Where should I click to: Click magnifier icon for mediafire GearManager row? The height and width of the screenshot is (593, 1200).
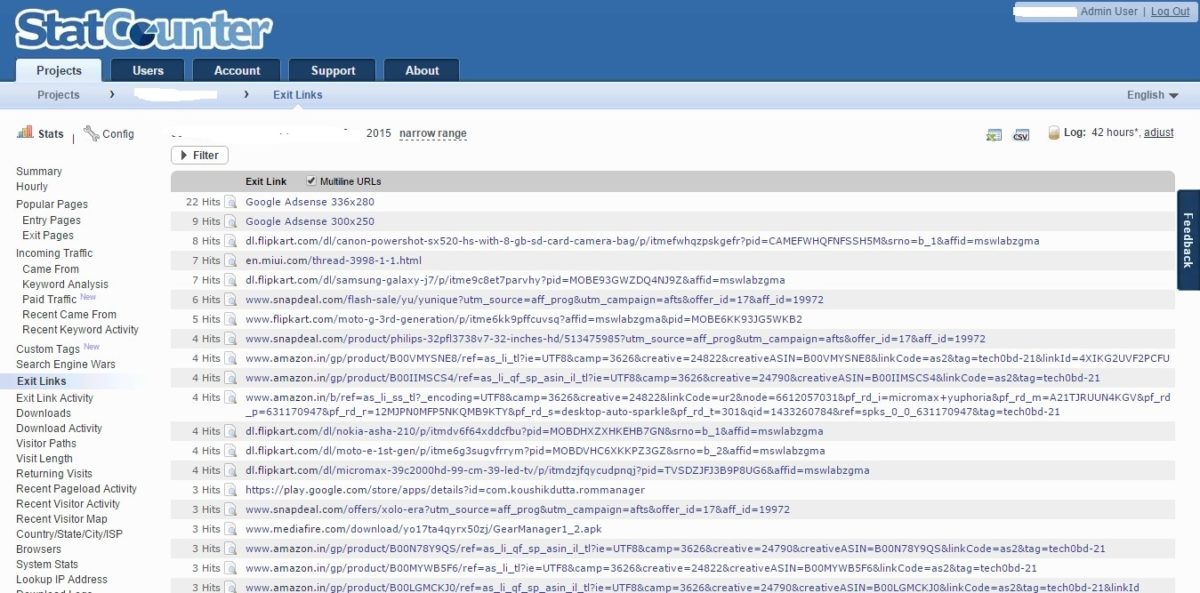[230, 529]
